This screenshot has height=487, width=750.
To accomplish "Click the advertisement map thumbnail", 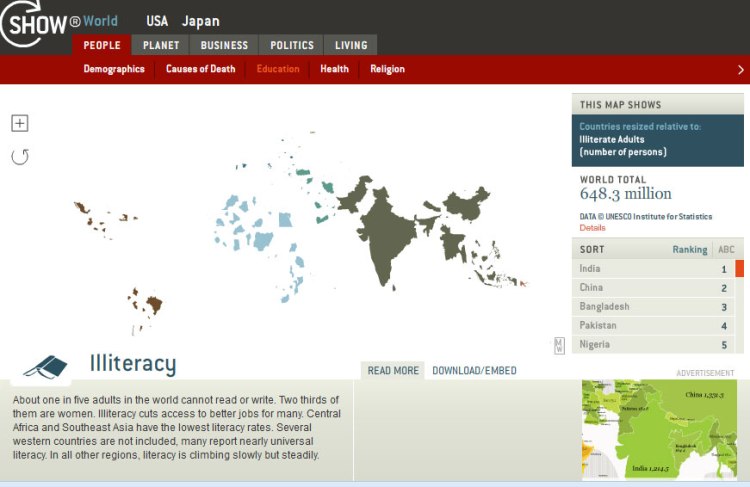I will [659, 429].
